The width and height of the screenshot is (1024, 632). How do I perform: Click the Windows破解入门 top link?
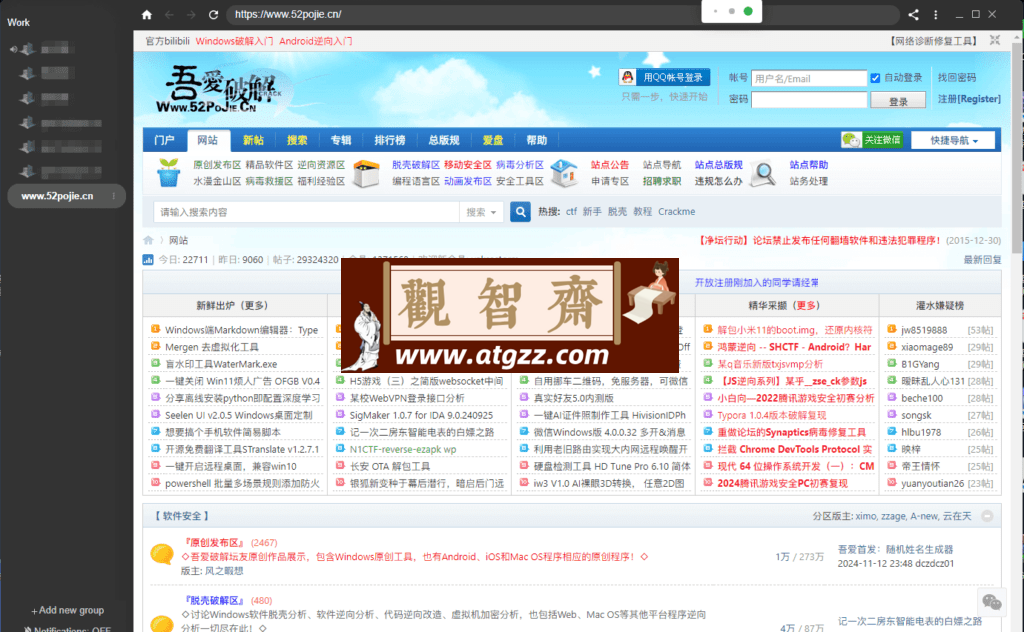click(x=234, y=41)
